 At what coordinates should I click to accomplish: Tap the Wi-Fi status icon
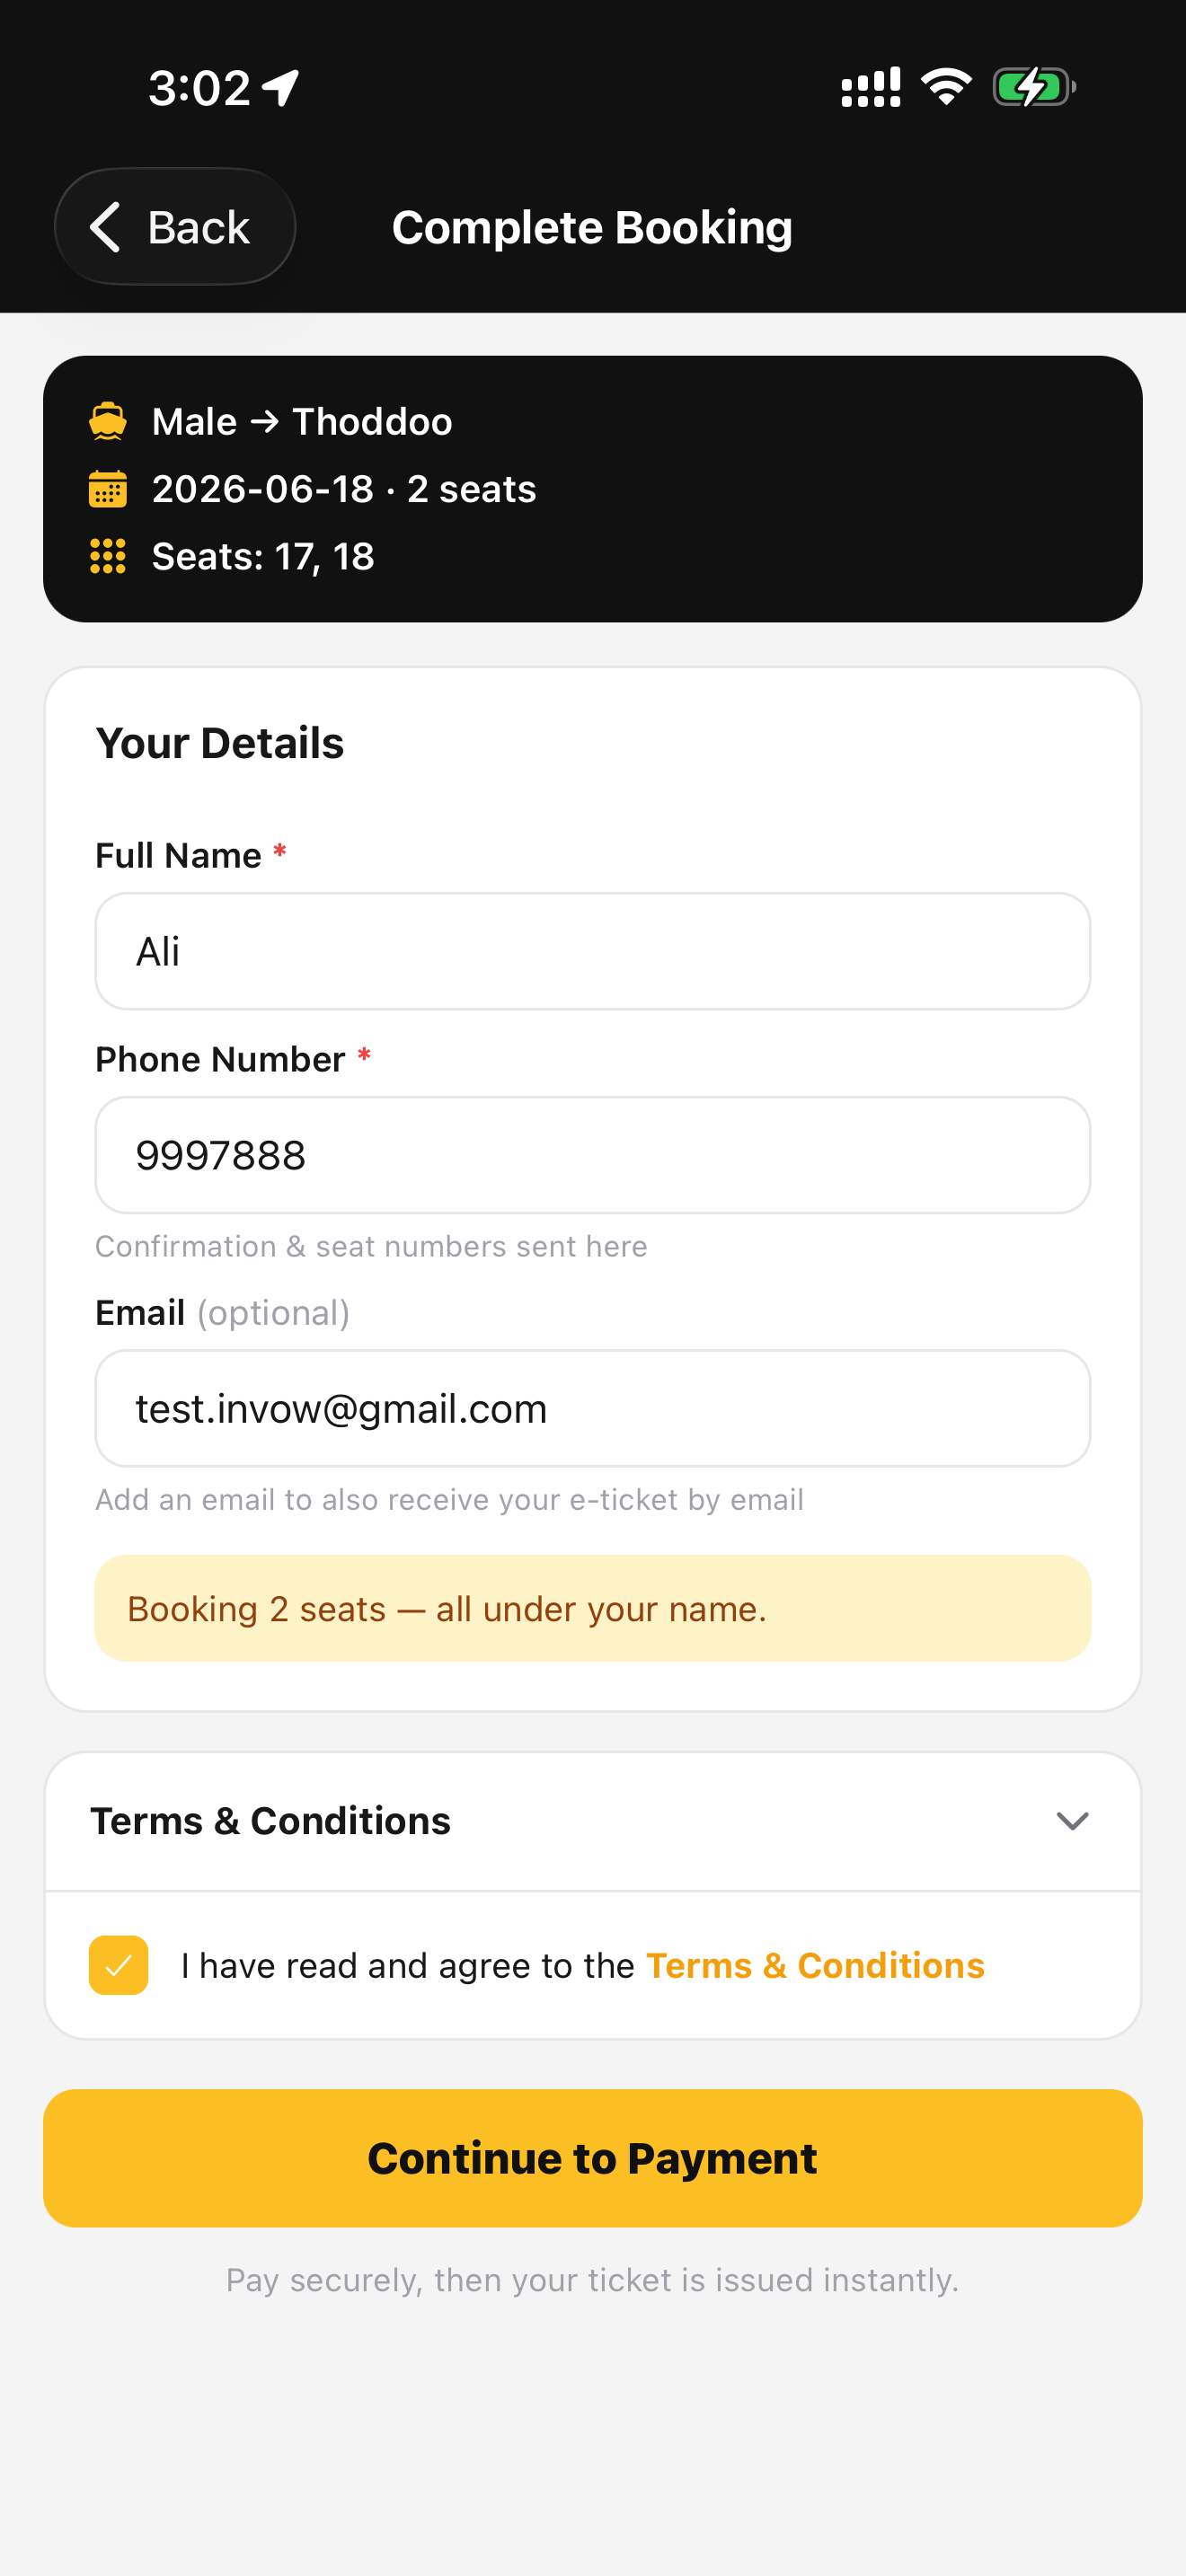point(946,87)
